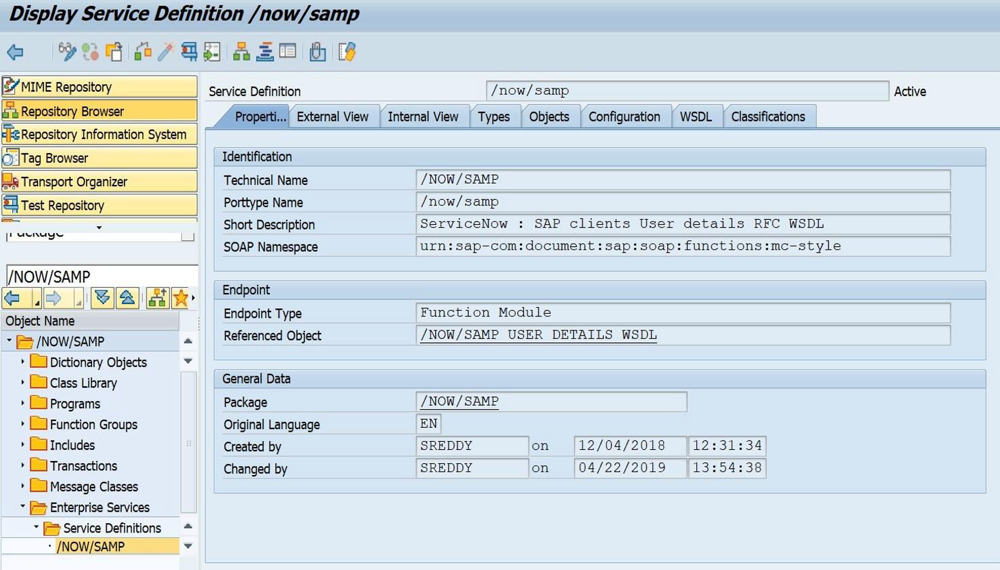Viewport: 1000px width, 570px height.
Task: Show more navigator toolbar buttons arrow
Action: (193, 298)
